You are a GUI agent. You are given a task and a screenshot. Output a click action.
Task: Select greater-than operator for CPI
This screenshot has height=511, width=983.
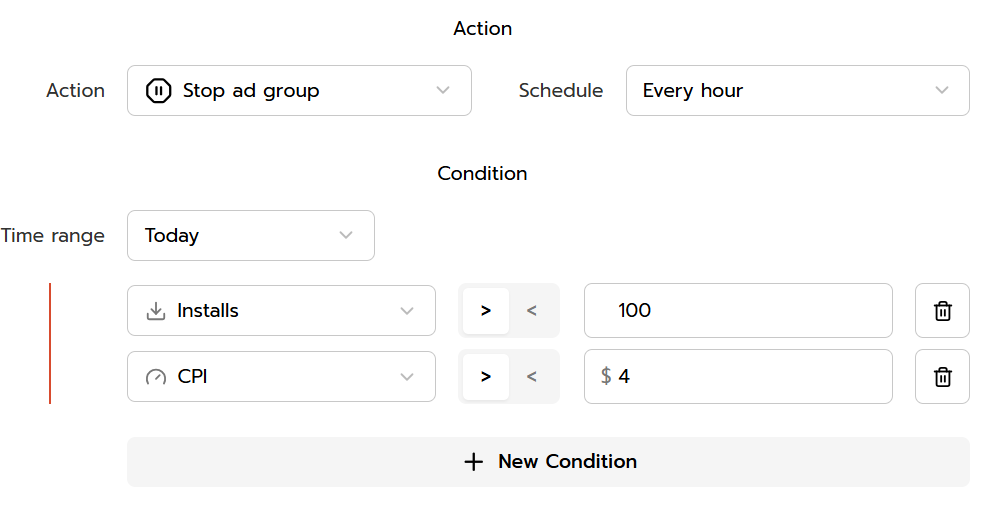(x=486, y=377)
